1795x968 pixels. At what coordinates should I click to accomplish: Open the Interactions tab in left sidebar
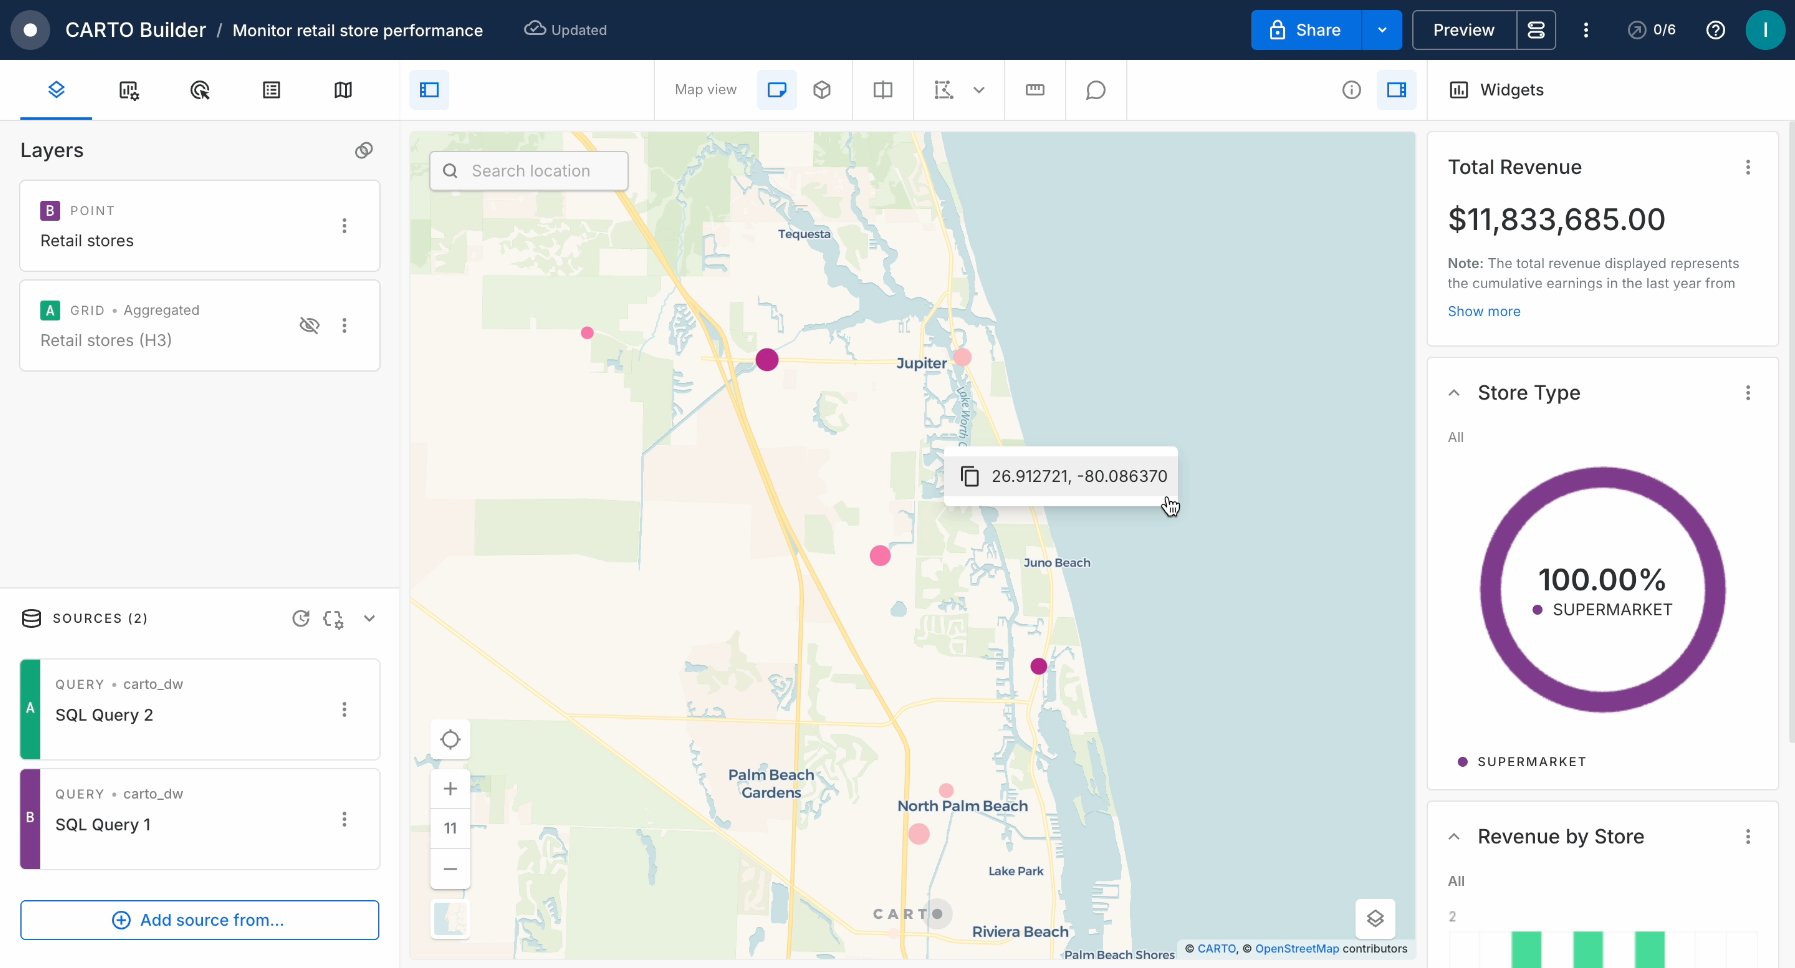click(x=200, y=90)
